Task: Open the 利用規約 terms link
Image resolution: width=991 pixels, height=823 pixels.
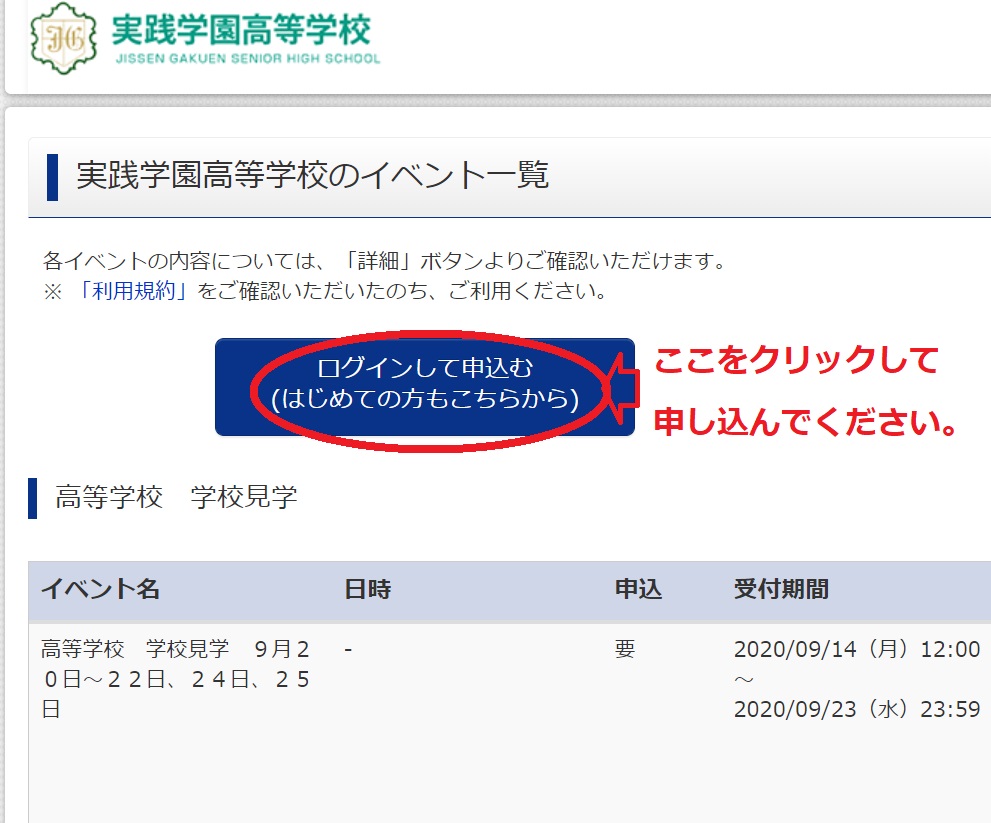Action: [x=132, y=292]
